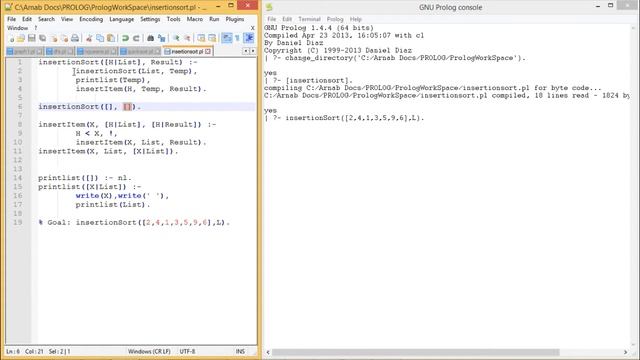Open the Tools menu
This screenshot has height=360, width=640.
pos(173,19)
